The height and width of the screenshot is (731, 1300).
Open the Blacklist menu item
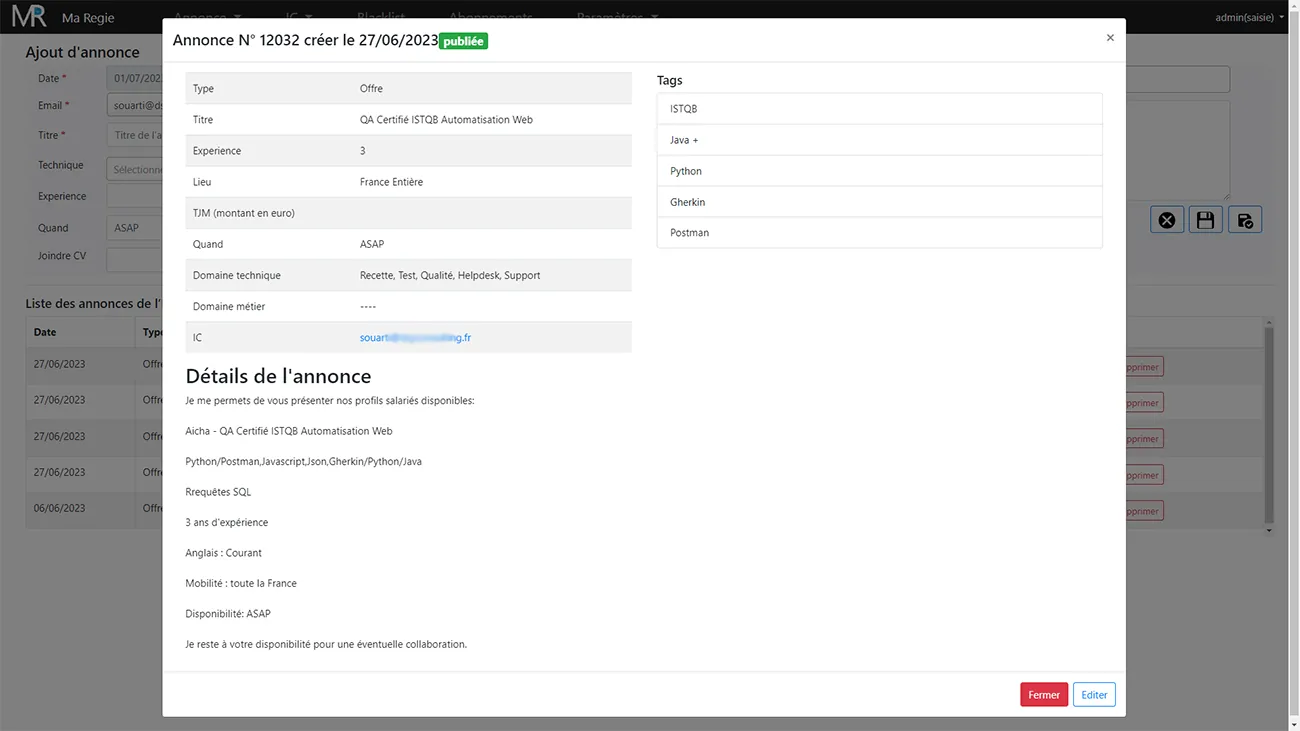(x=380, y=17)
